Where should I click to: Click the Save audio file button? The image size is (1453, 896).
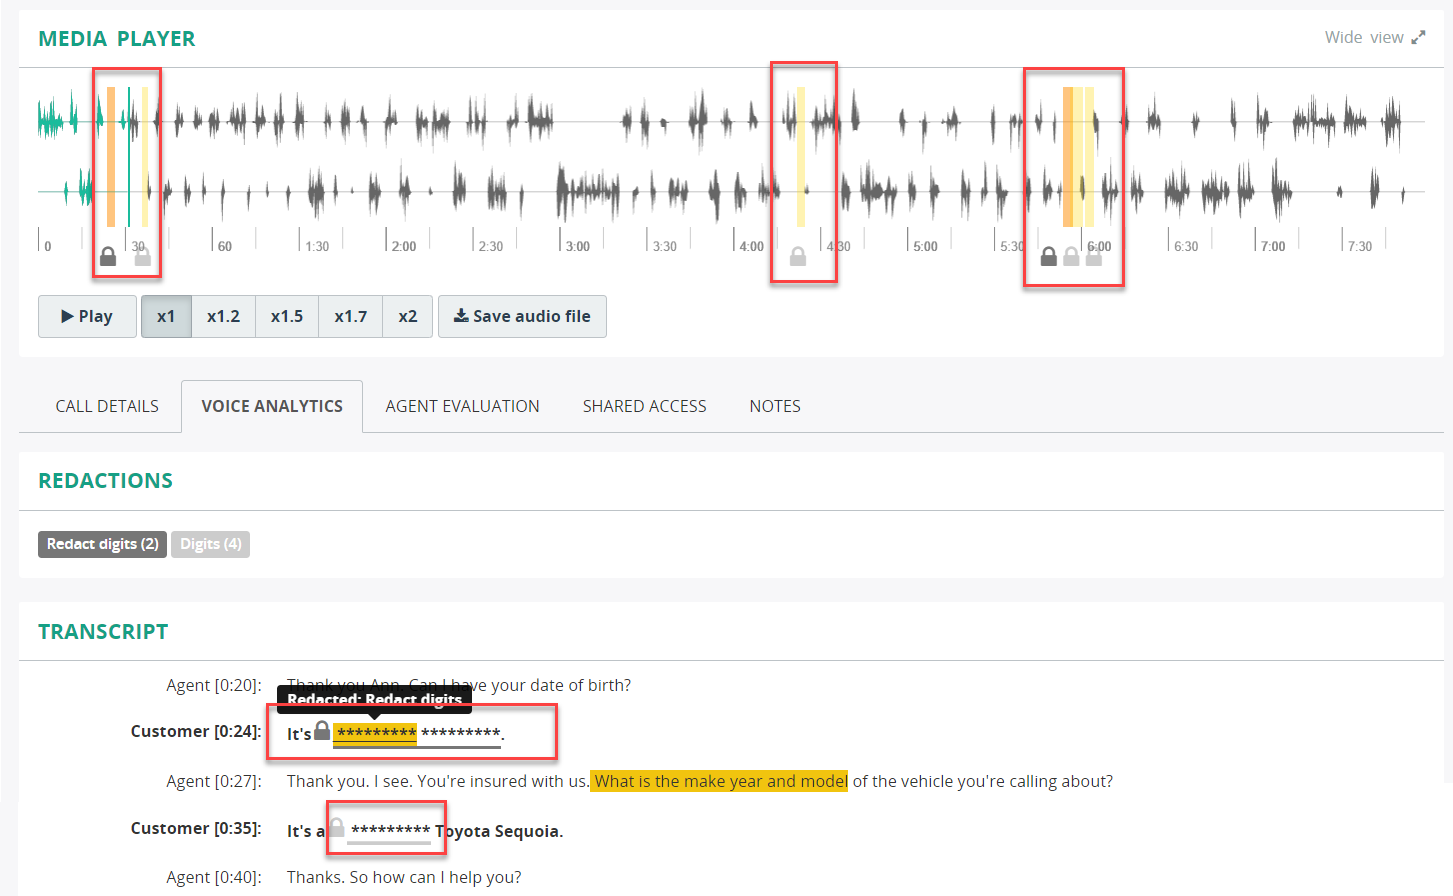pyautogui.click(x=522, y=316)
